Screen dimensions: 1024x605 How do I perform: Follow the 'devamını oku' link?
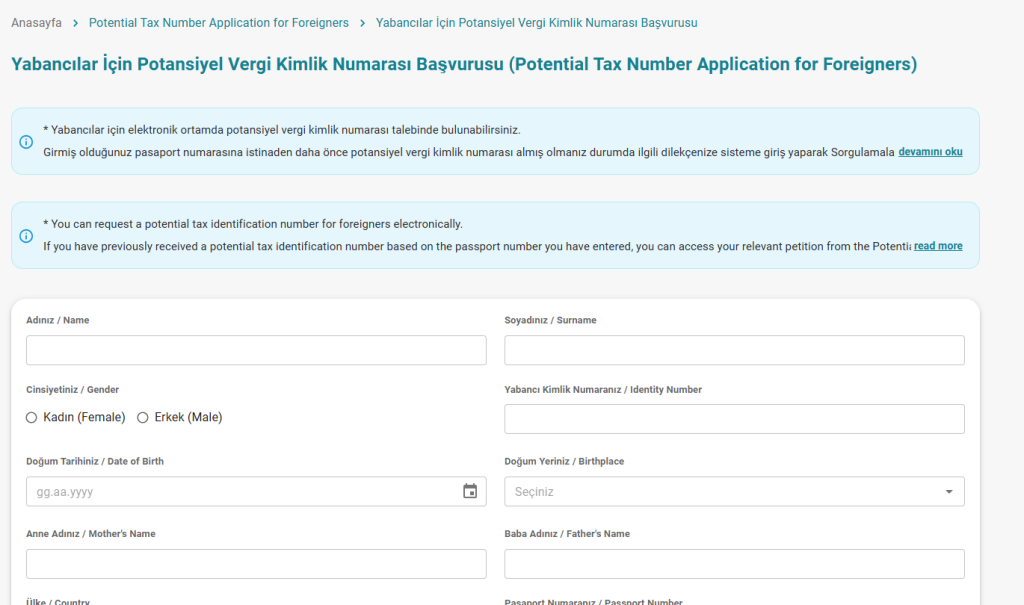pyautogui.click(x=930, y=152)
